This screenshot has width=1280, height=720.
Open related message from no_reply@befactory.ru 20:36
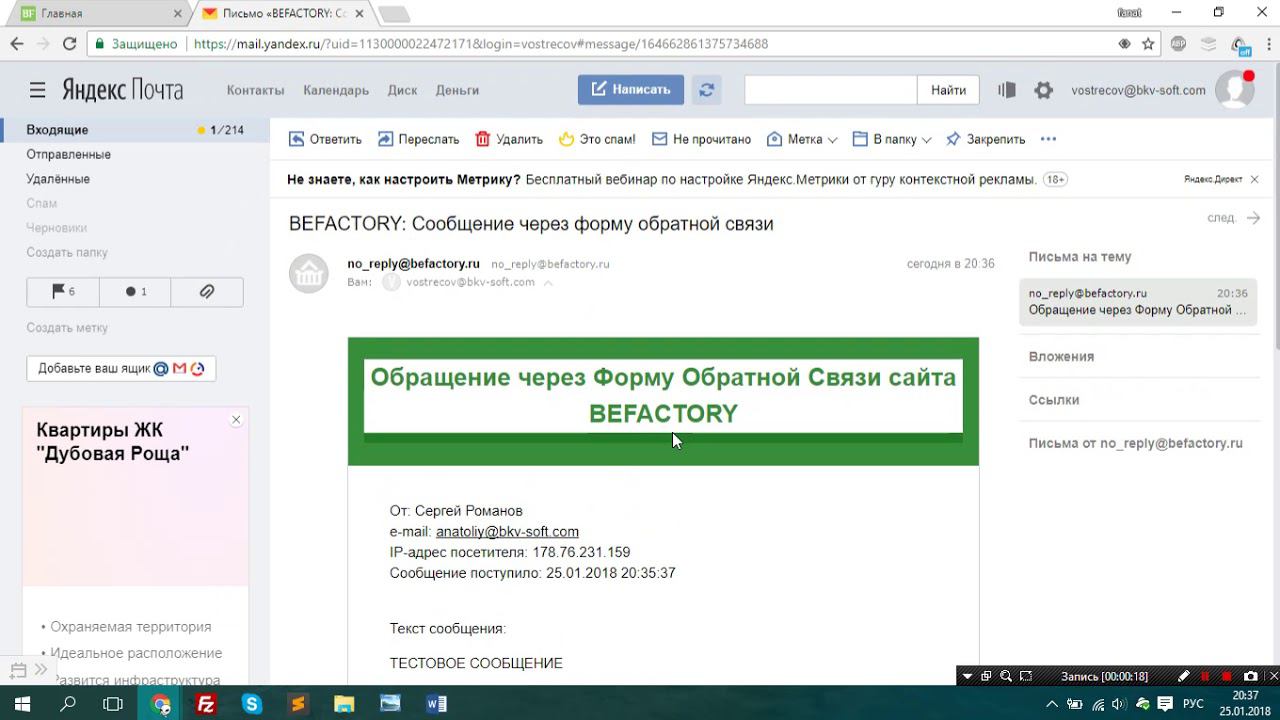click(1138, 302)
